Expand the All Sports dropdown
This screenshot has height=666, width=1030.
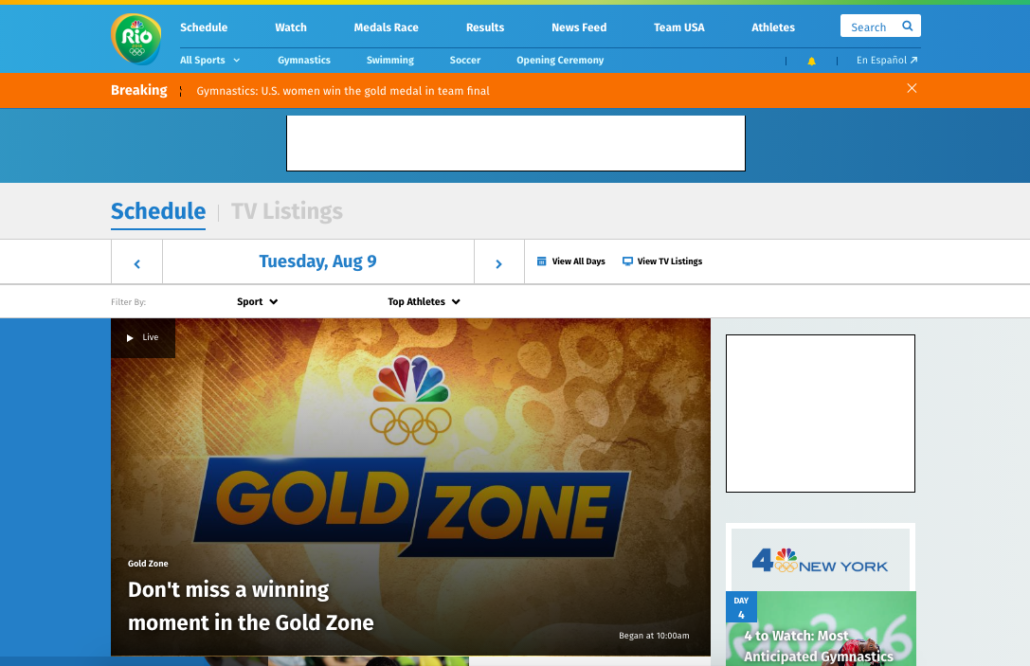(x=210, y=60)
